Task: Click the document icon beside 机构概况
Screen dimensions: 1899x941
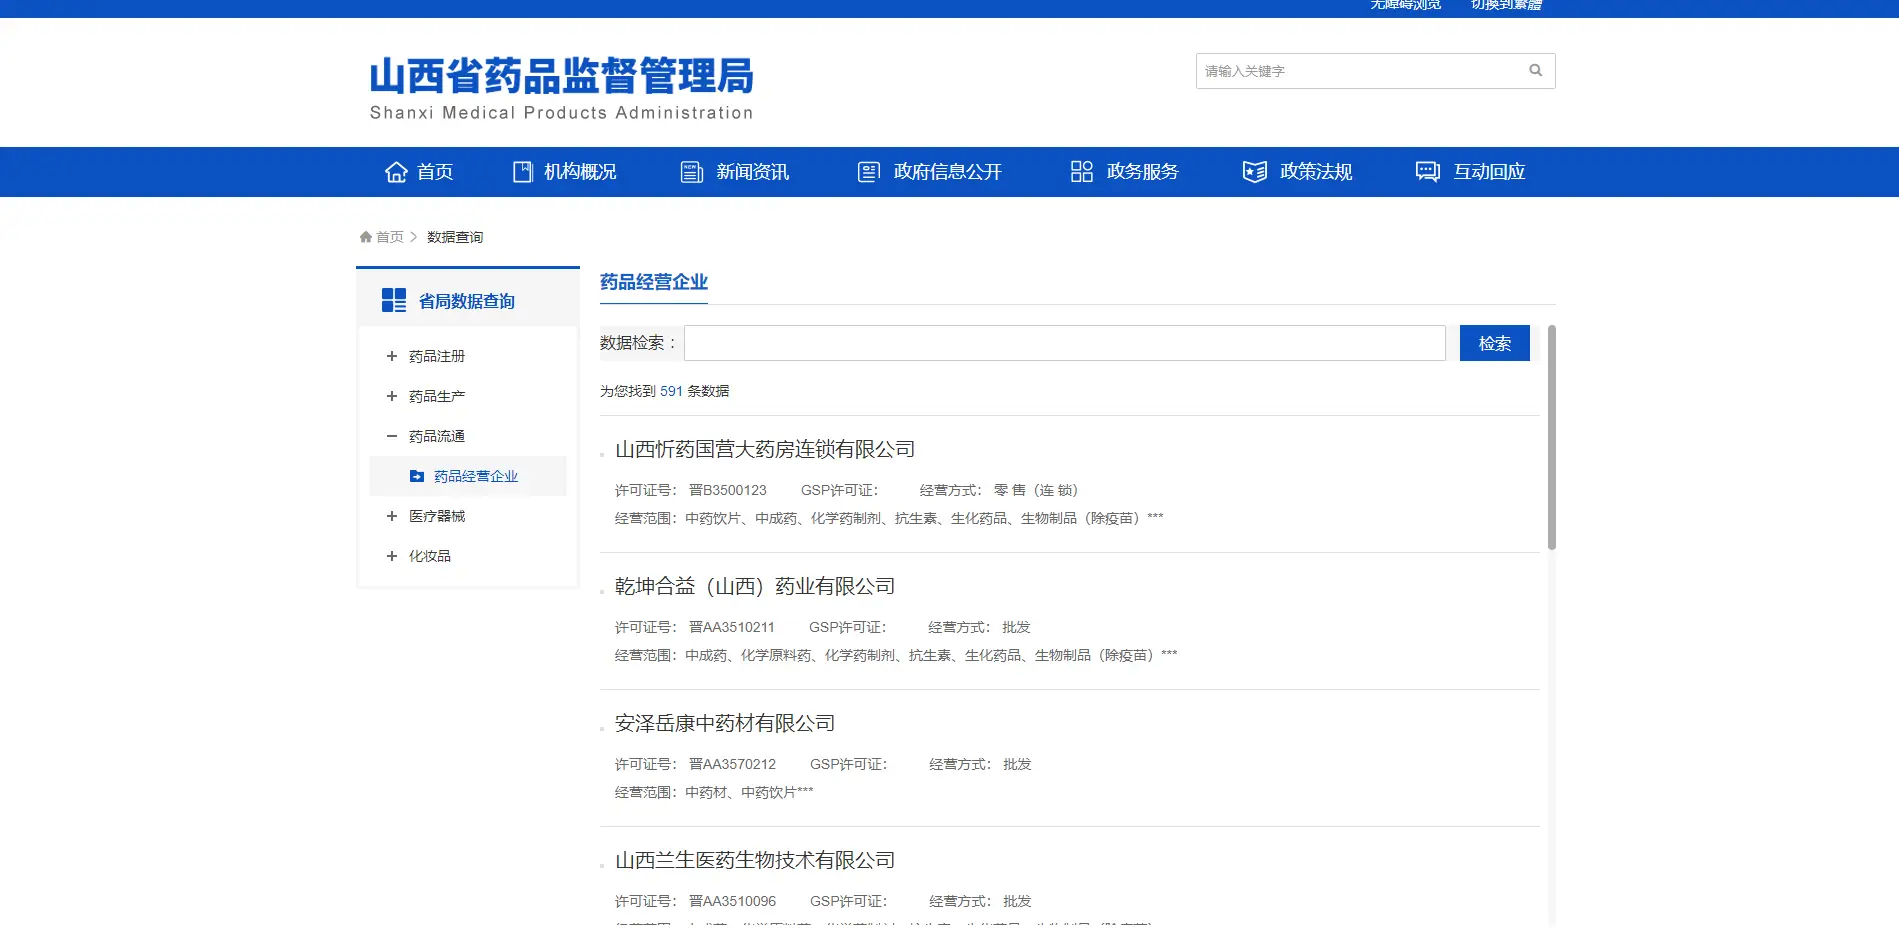Action: tap(522, 171)
